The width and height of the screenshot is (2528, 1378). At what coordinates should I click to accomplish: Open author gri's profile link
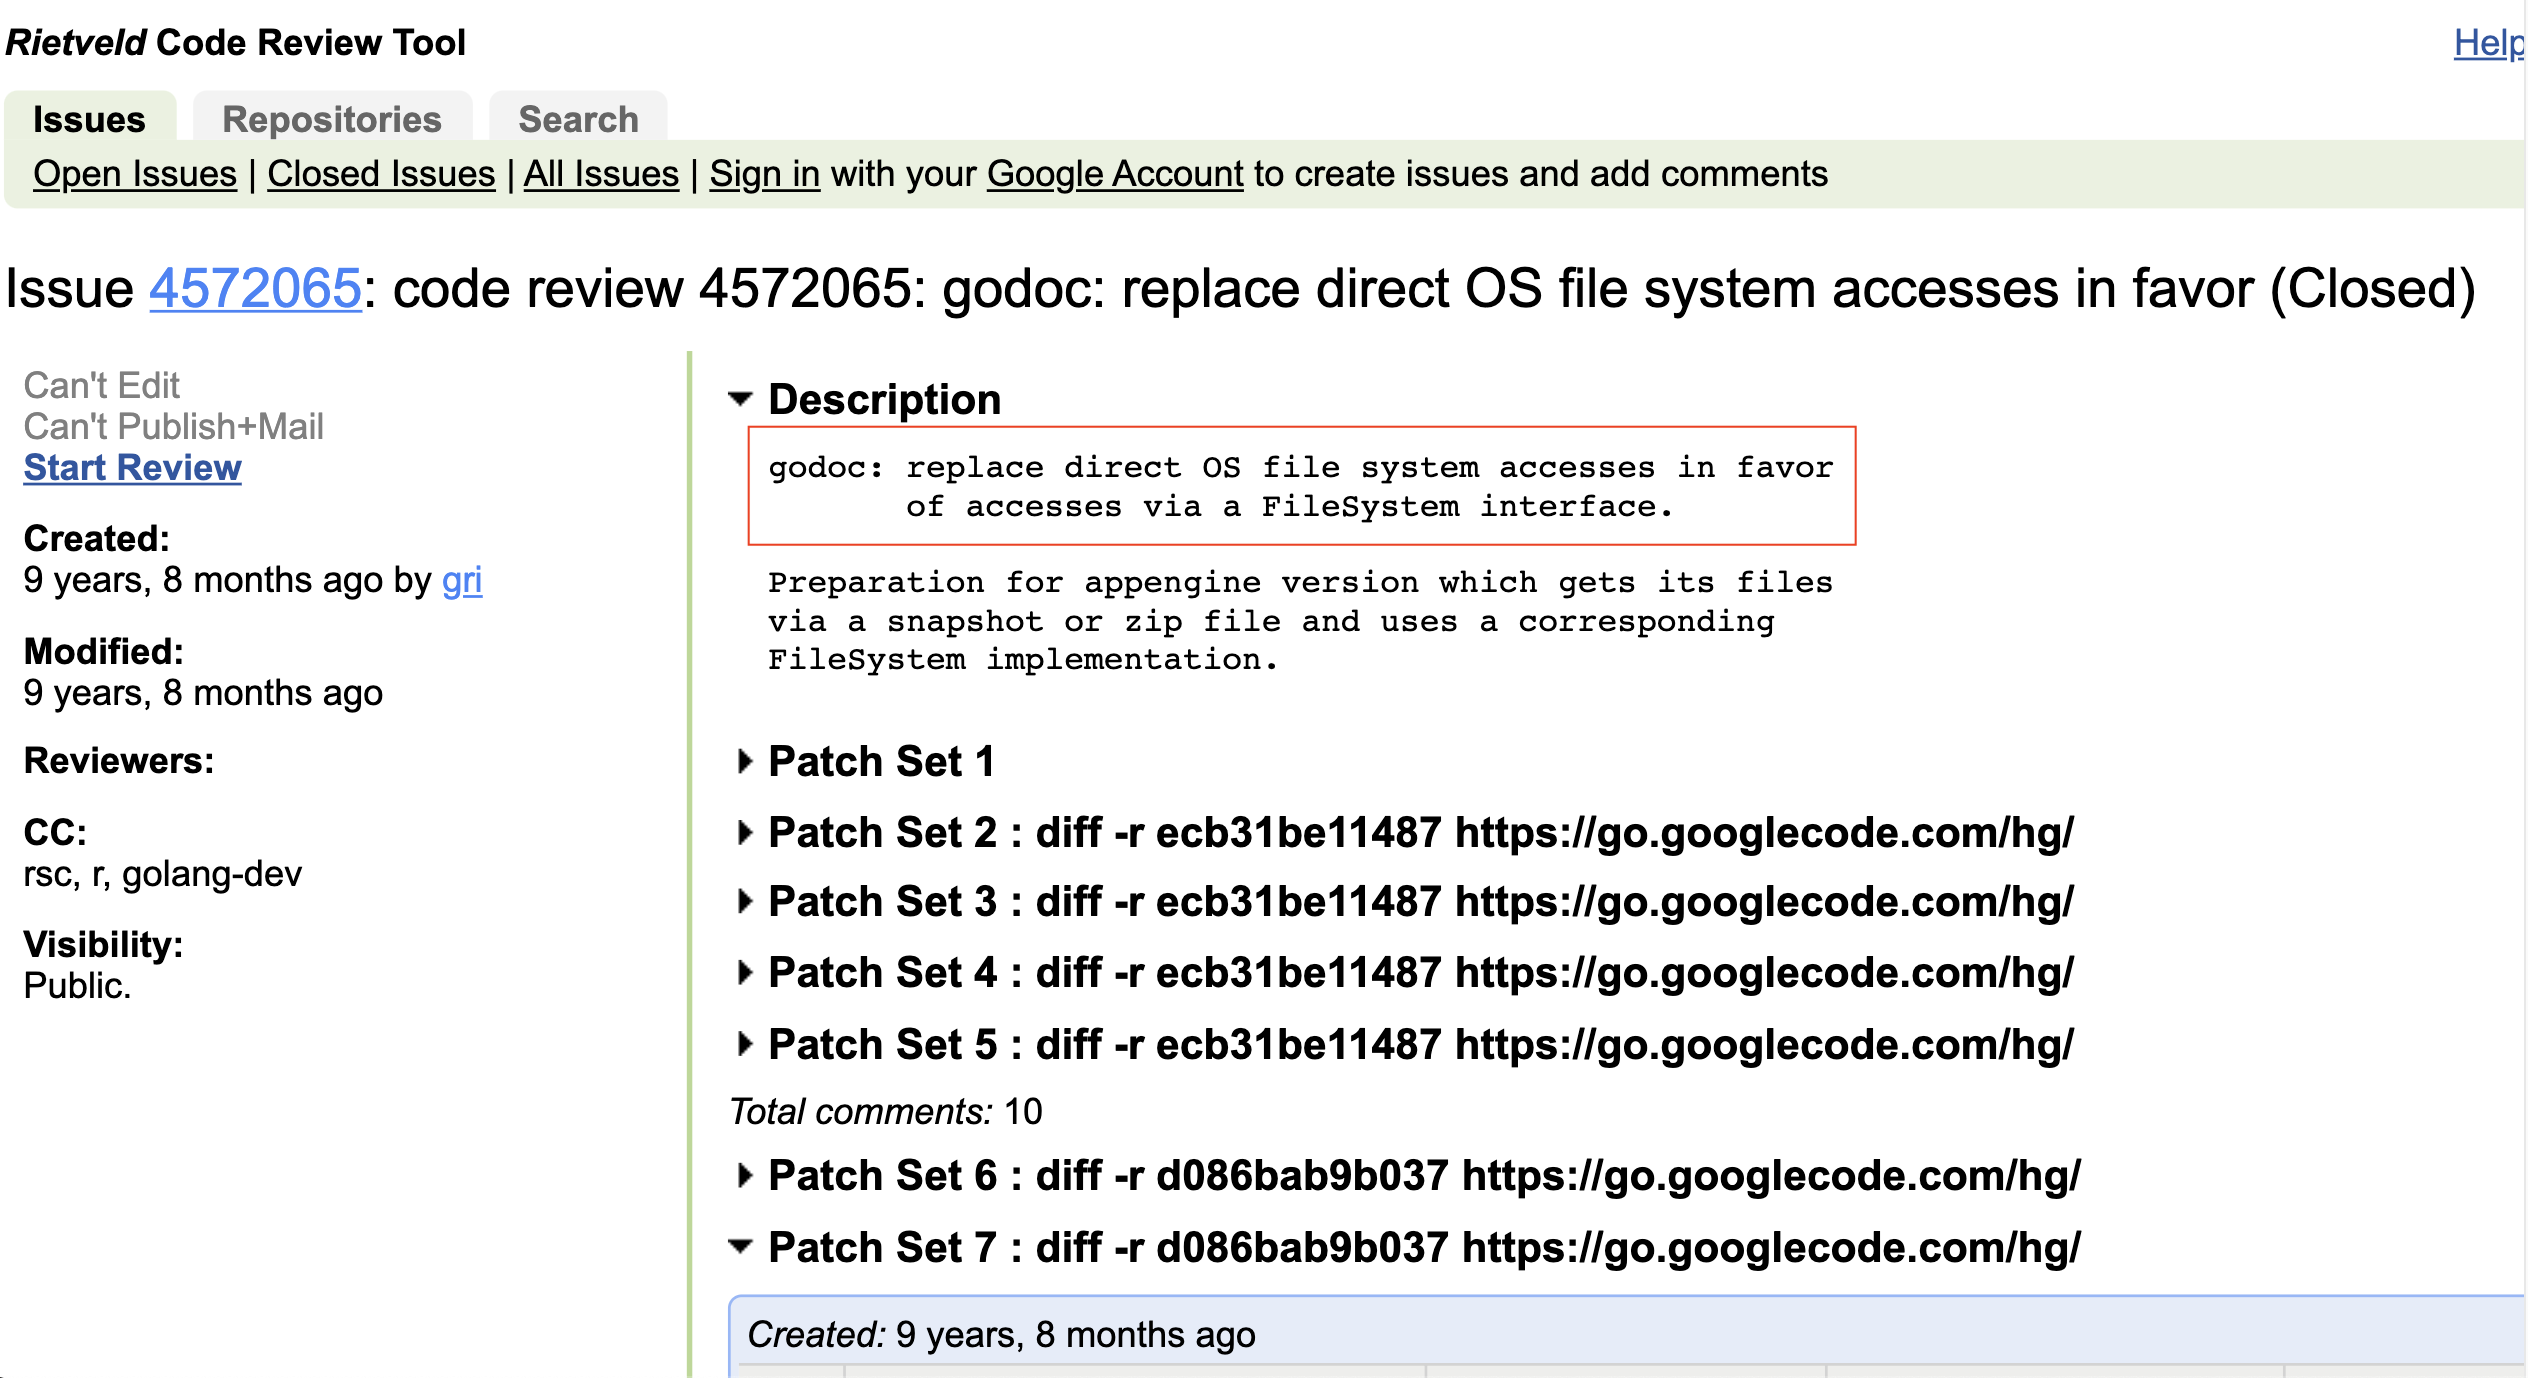point(462,580)
